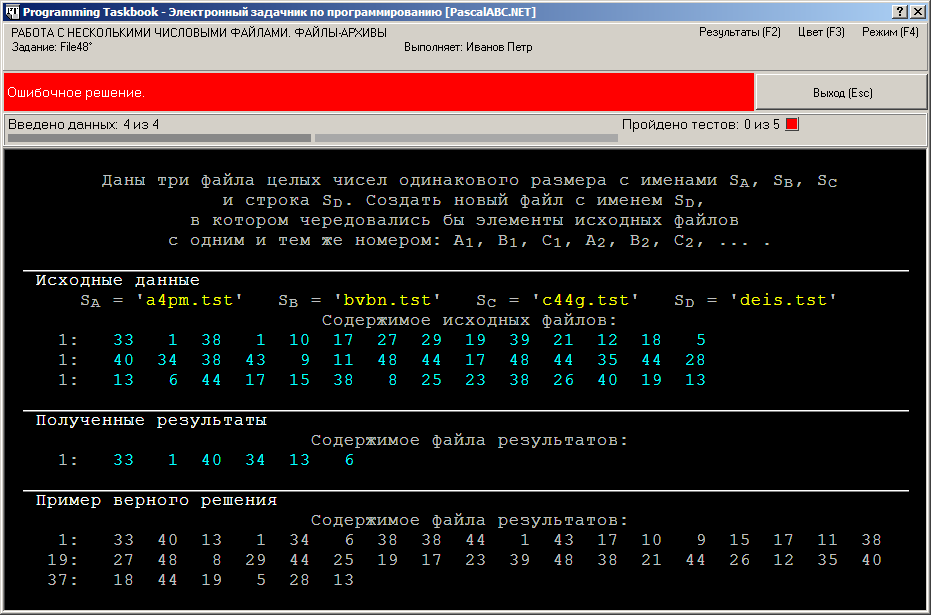This screenshot has height=615, width=931.
Task: Click the 'Задание: File48°' label
Action: (x=52, y=47)
